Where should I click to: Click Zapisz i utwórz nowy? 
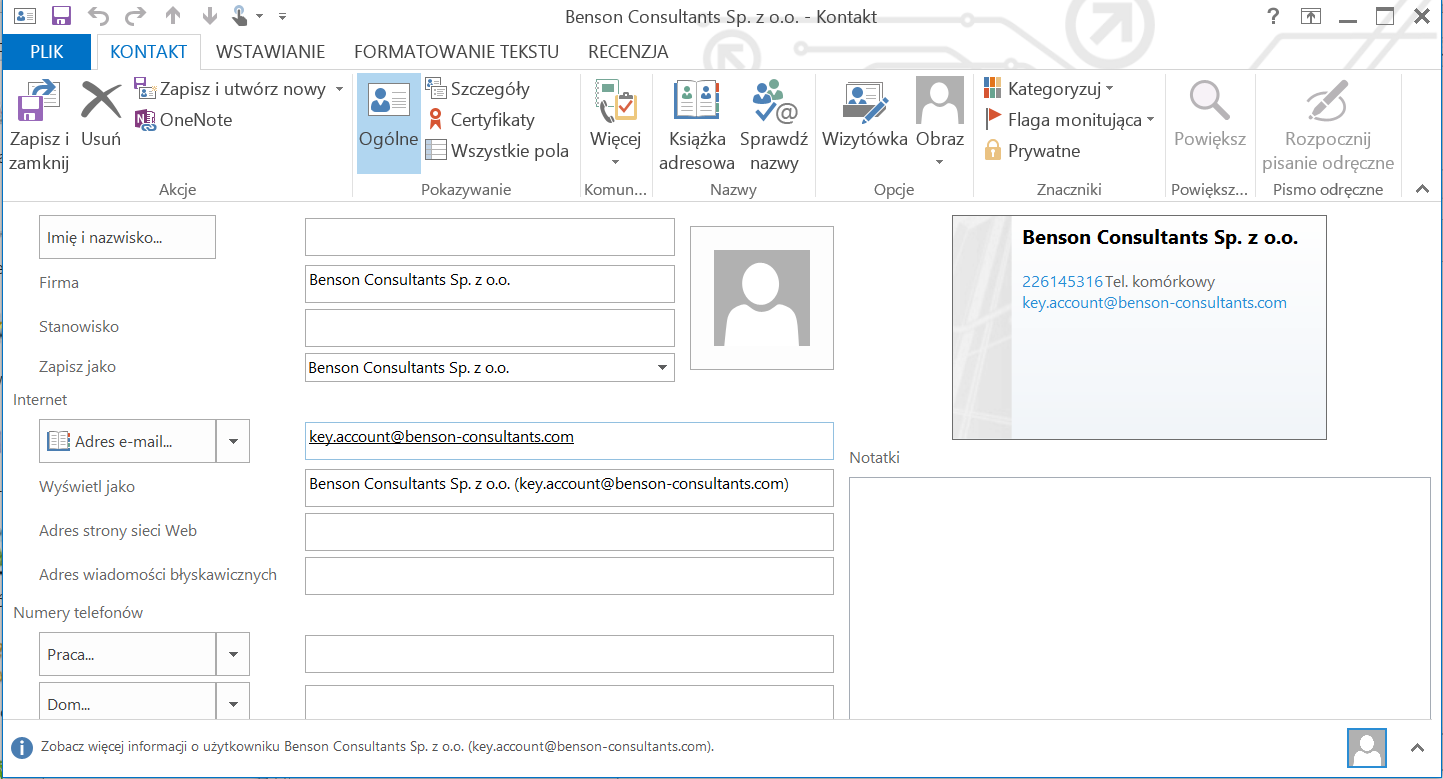229,89
